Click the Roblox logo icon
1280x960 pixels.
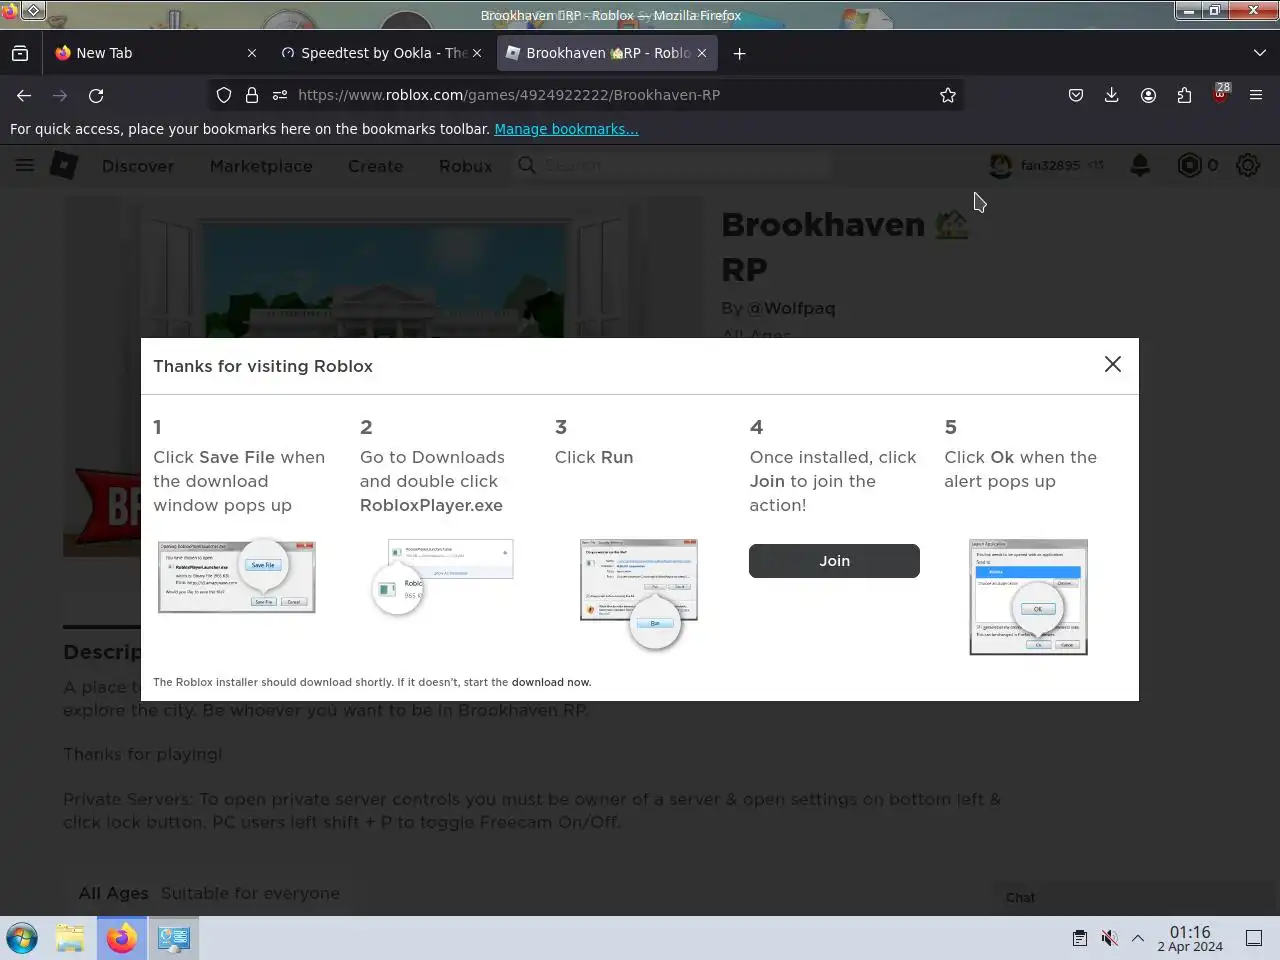(64, 165)
